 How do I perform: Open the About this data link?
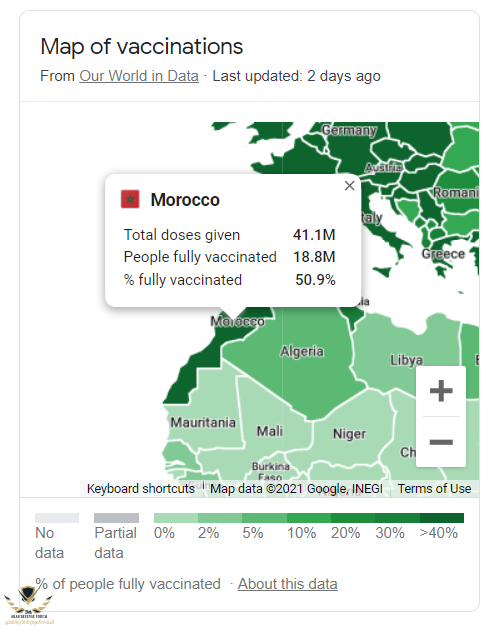click(288, 584)
